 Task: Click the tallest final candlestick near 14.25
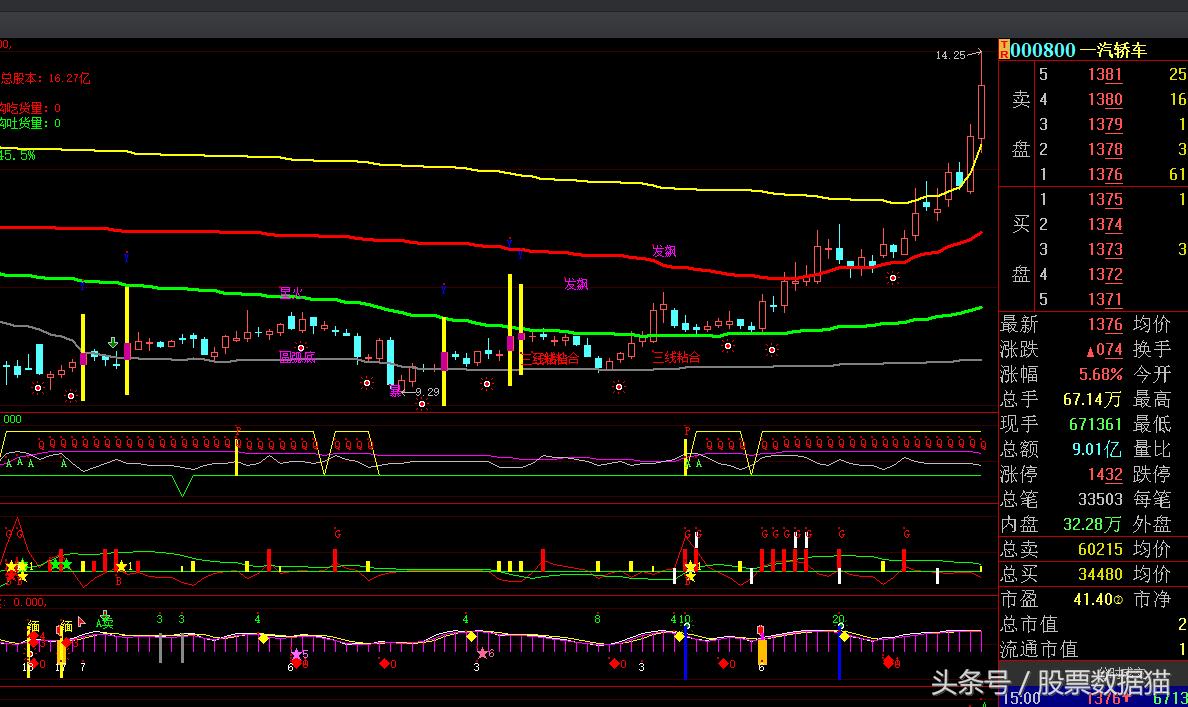coord(981,110)
